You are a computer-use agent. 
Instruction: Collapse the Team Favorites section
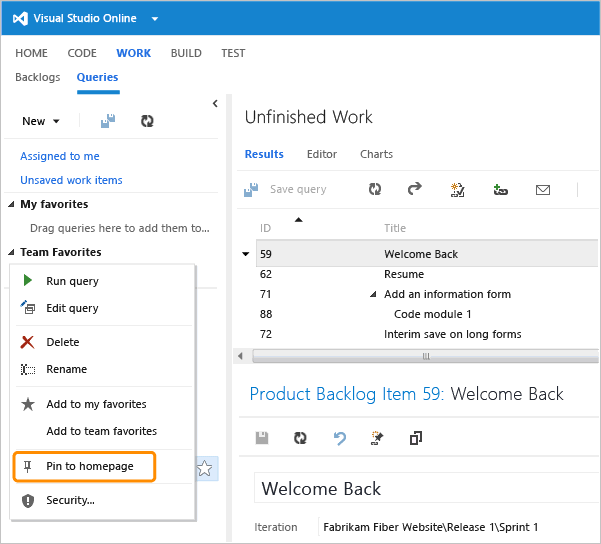click(11, 252)
